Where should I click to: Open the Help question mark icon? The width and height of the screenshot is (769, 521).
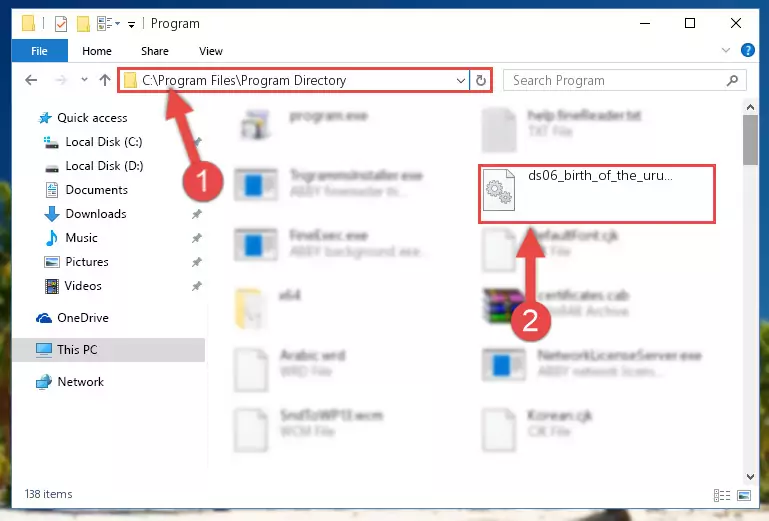click(747, 50)
